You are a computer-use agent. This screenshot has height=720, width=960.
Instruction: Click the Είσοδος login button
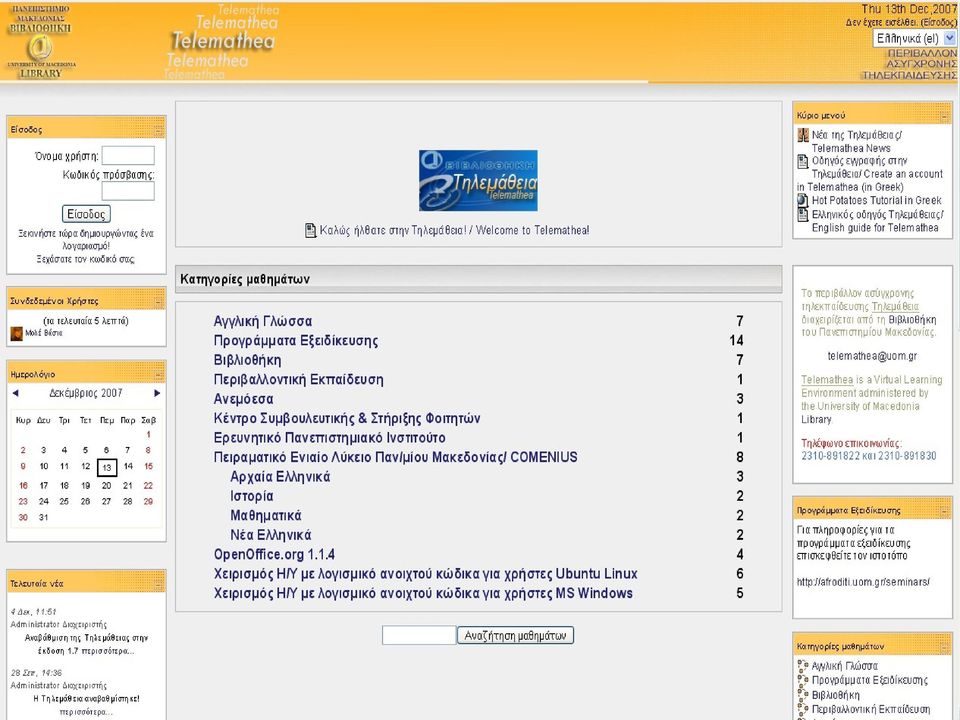pos(86,214)
